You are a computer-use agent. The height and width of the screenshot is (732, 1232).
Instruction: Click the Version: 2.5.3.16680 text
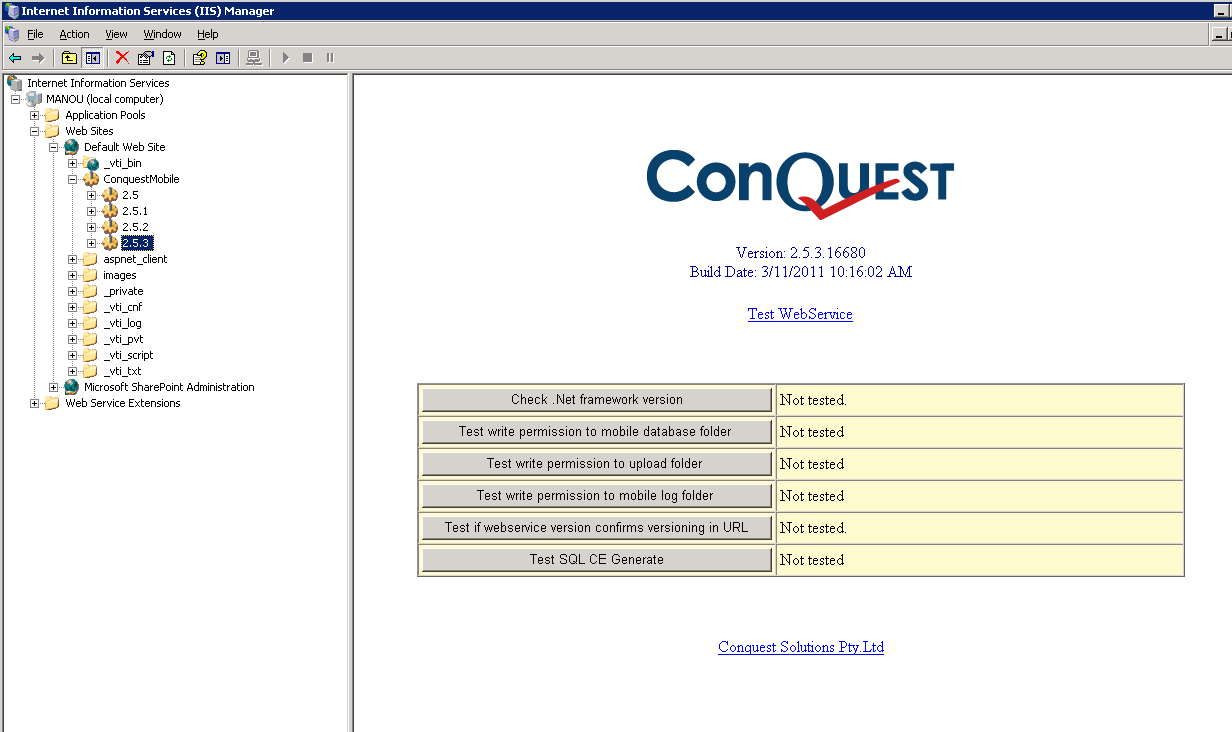(801, 253)
